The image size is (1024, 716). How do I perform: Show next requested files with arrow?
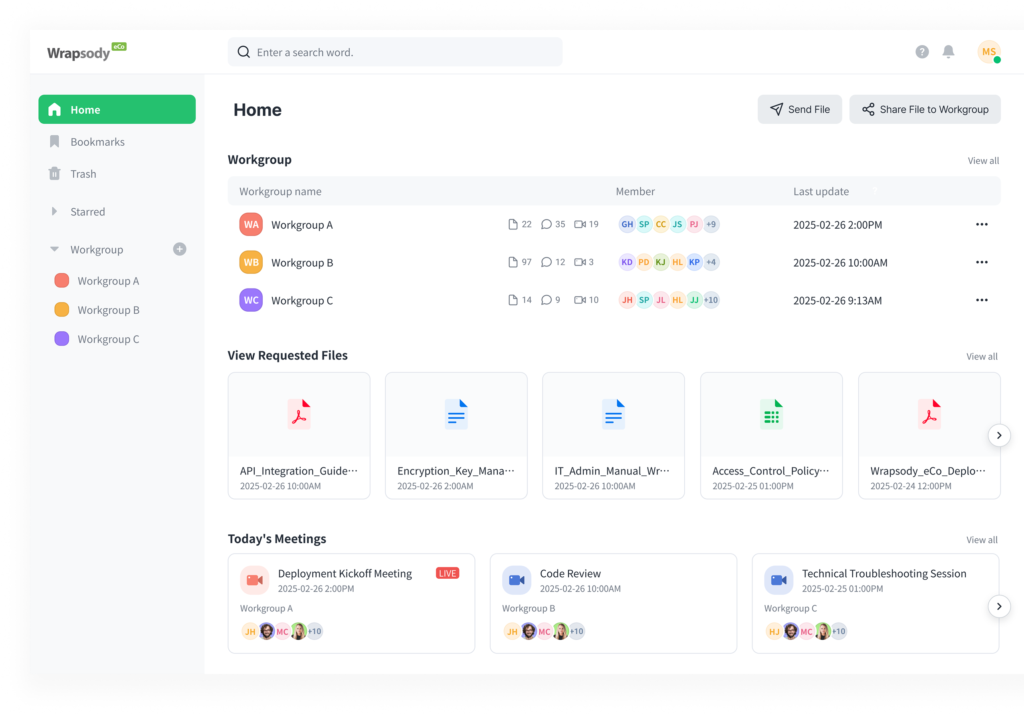(999, 435)
